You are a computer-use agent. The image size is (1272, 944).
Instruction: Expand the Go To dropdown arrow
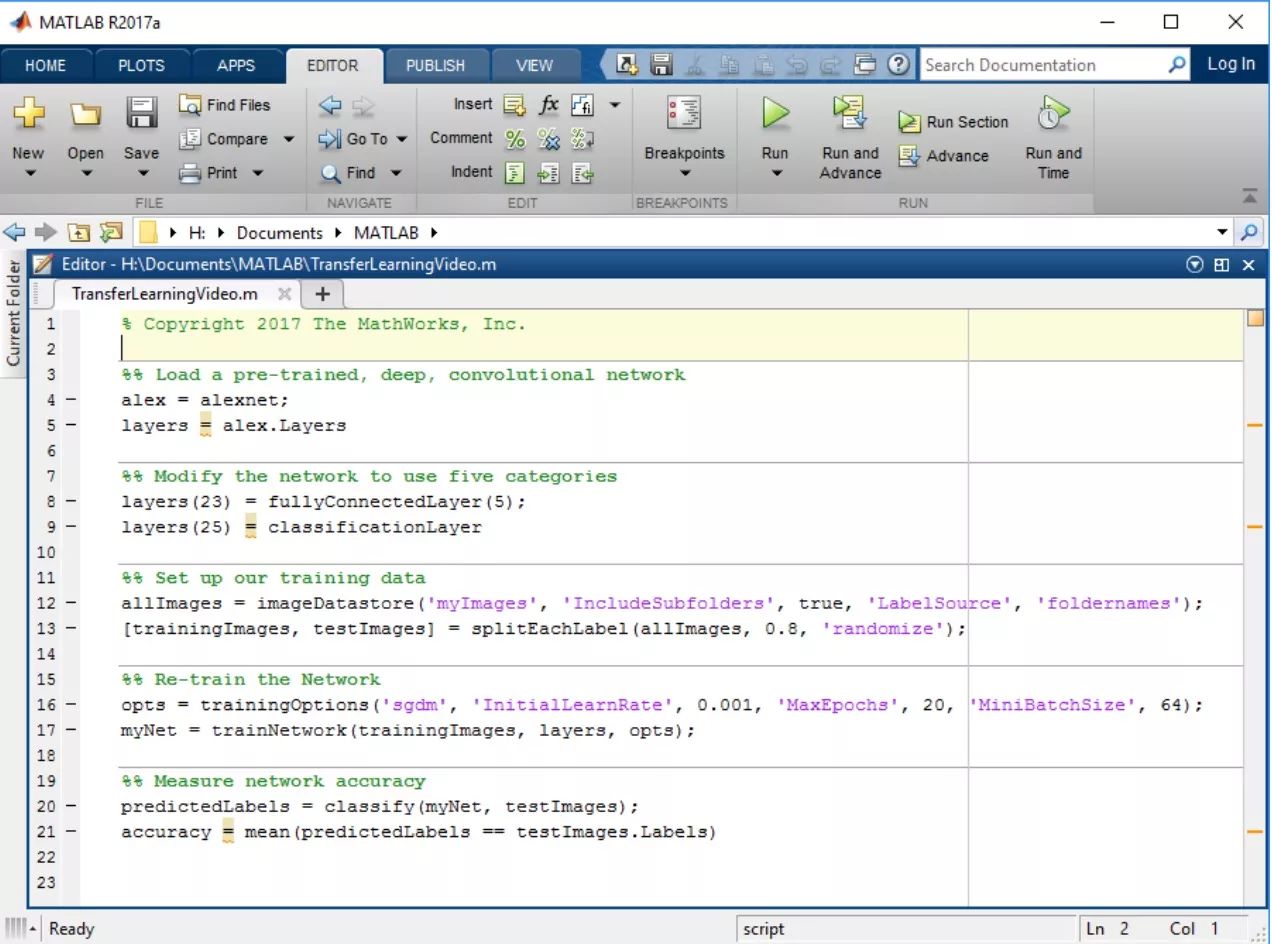coord(402,139)
